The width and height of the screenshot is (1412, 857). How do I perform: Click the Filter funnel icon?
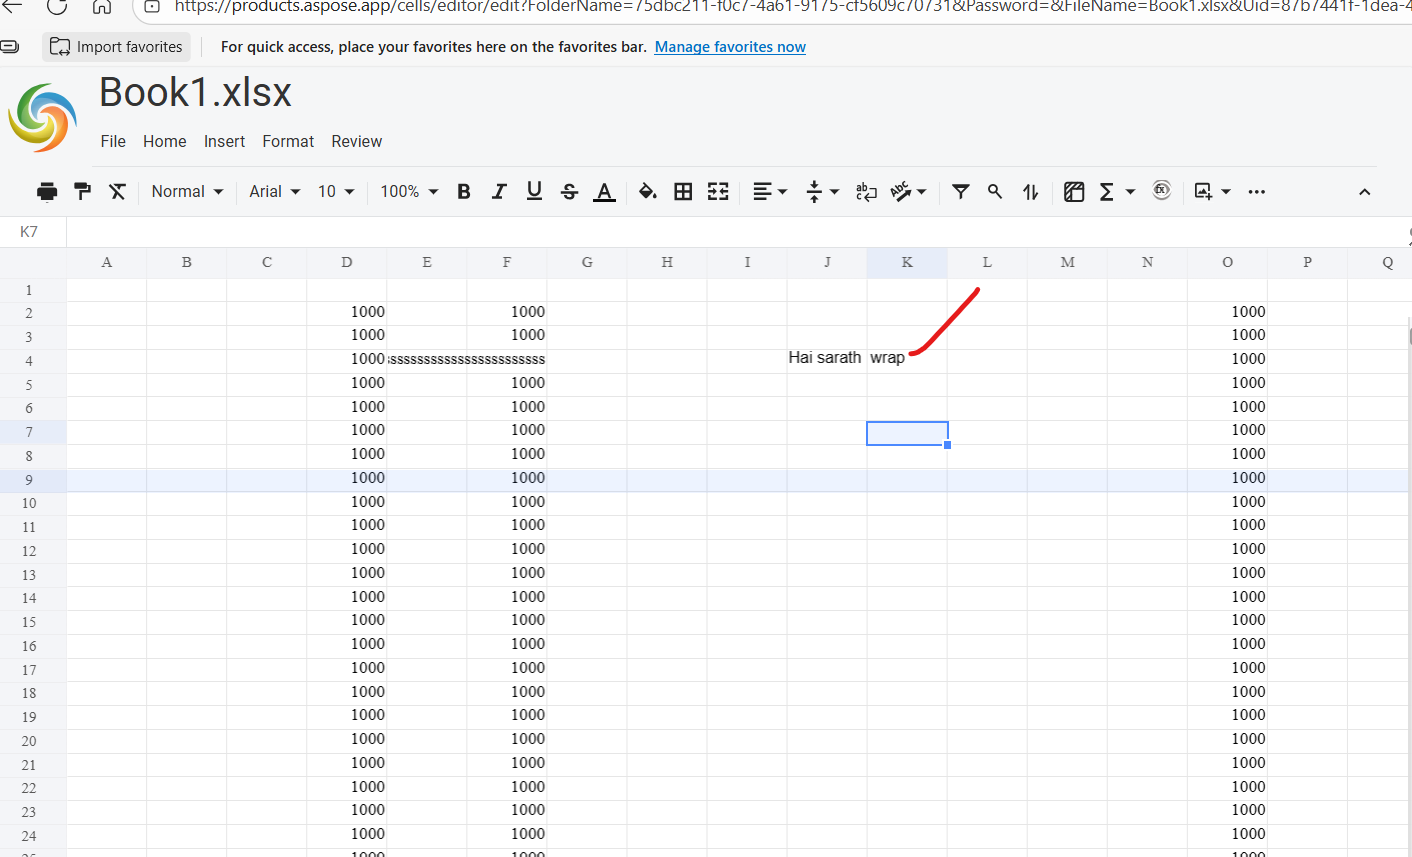point(960,192)
